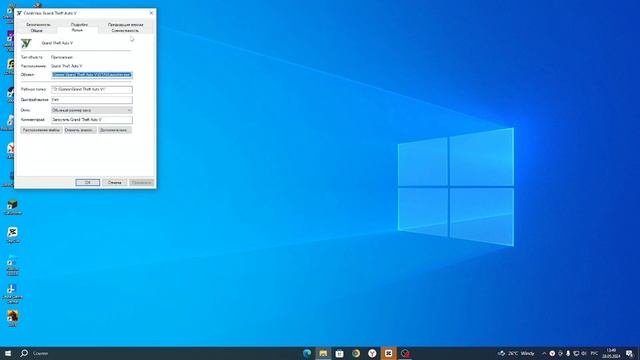The image size is (640, 360).
Task: Click the Рабочая папка input field
Action: [x=92, y=89]
